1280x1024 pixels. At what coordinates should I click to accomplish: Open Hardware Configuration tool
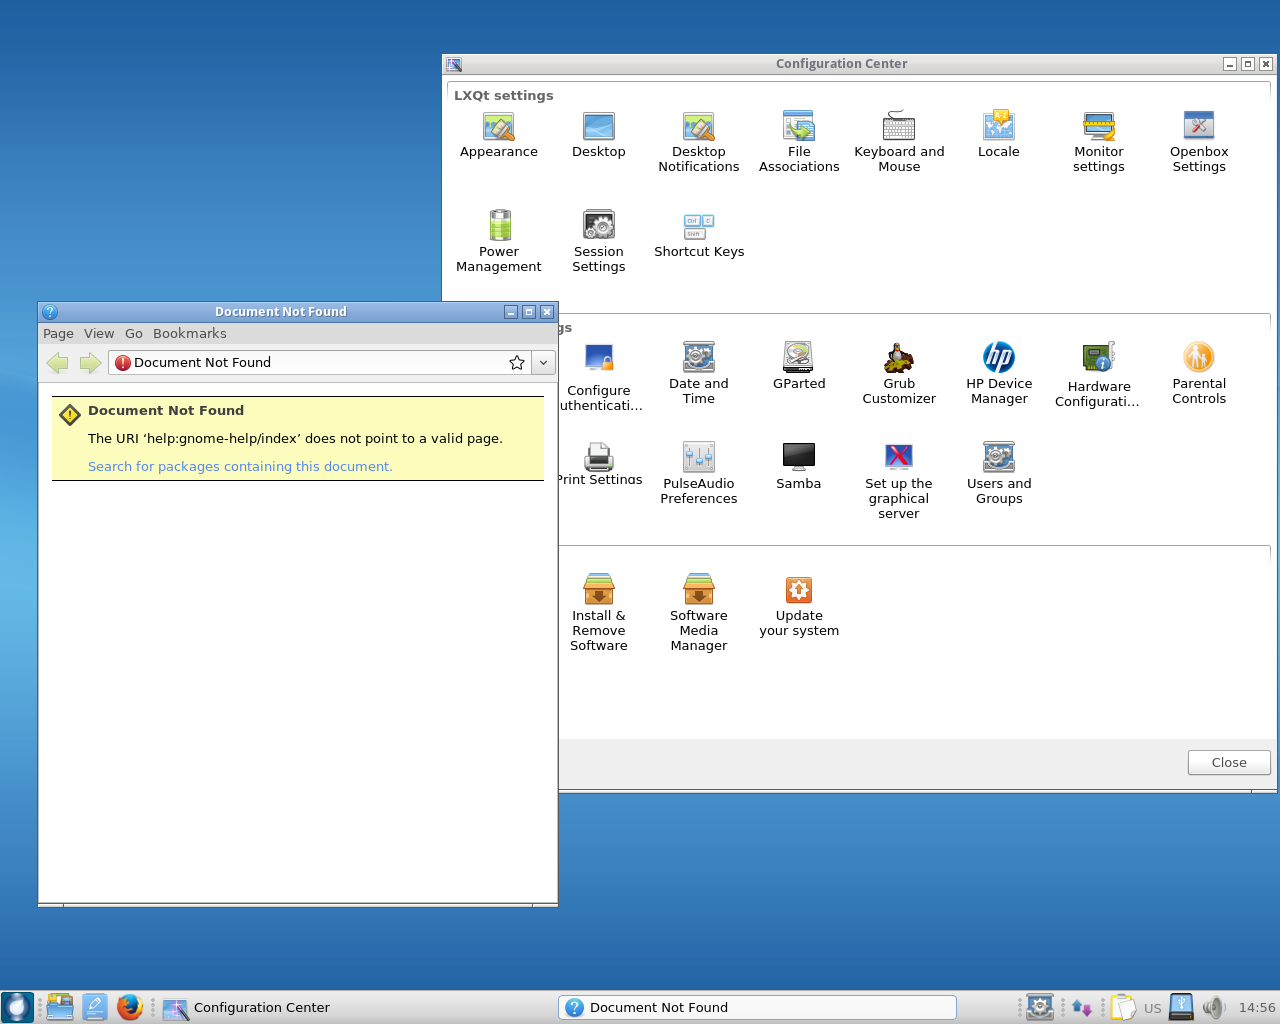click(1099, 375)
